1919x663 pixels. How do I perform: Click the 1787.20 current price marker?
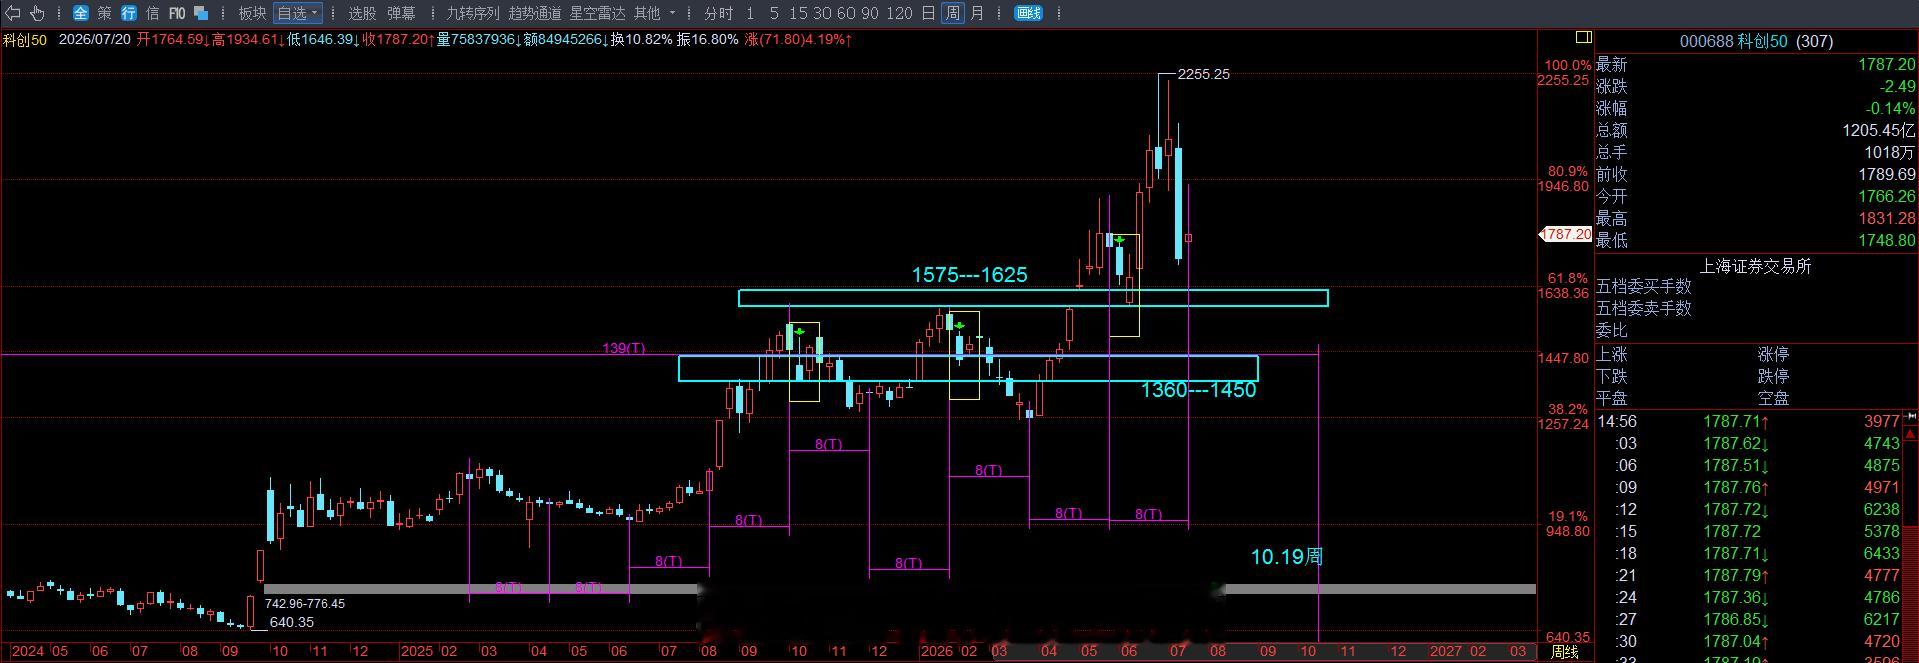(1565, 234)
